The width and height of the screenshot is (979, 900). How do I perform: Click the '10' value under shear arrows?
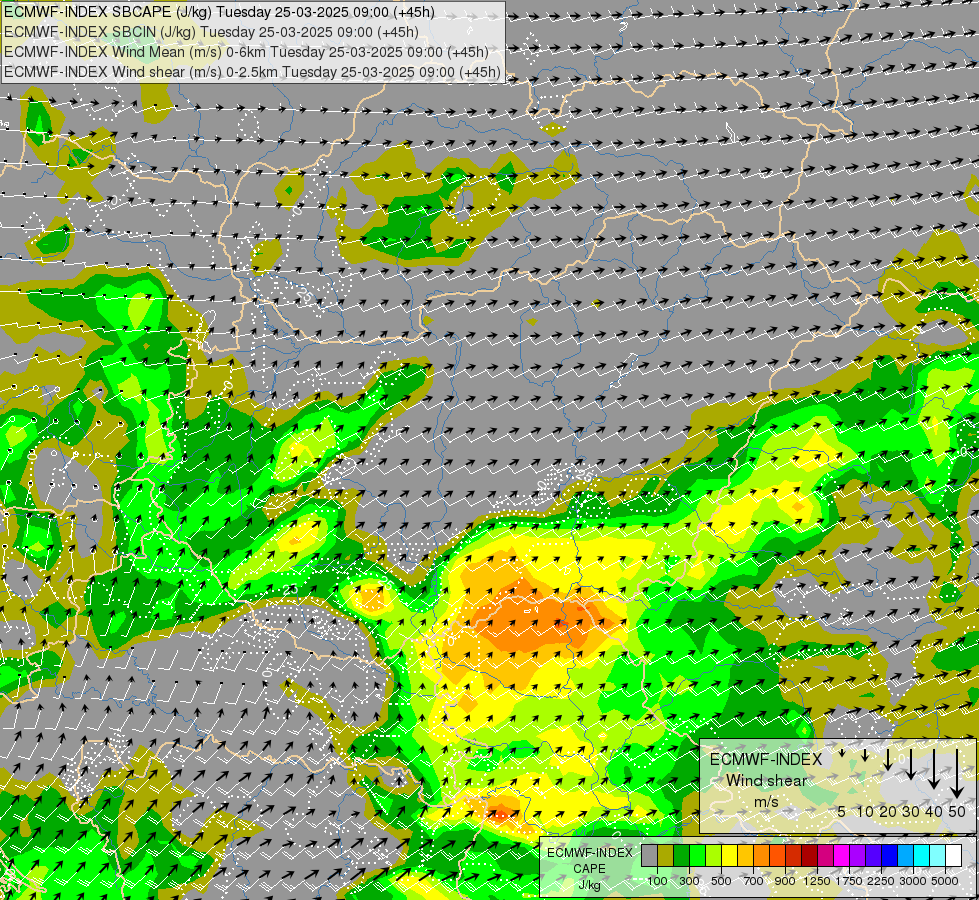[865, 811]
